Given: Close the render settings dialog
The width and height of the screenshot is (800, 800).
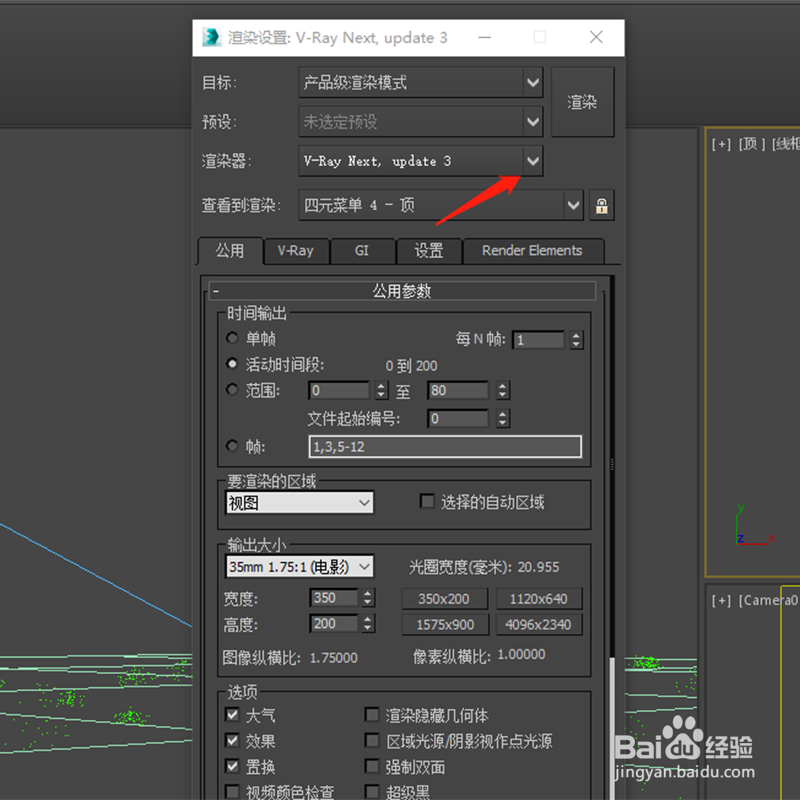Looking at the screenshot, I should point(596,37).
